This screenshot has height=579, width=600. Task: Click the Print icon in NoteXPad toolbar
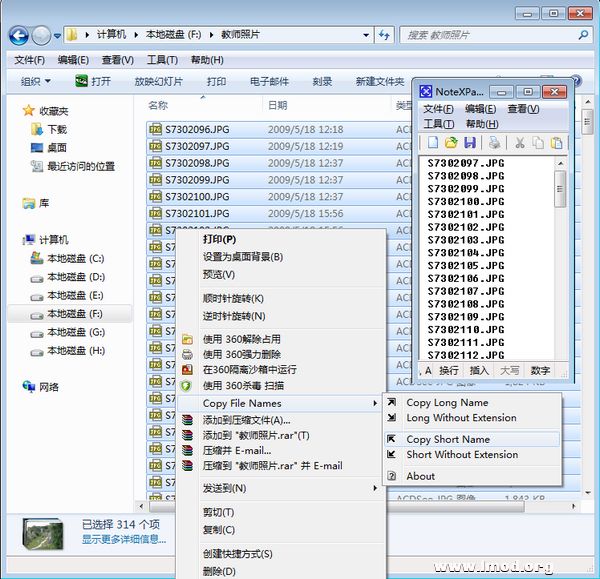[x=494, y=143]
